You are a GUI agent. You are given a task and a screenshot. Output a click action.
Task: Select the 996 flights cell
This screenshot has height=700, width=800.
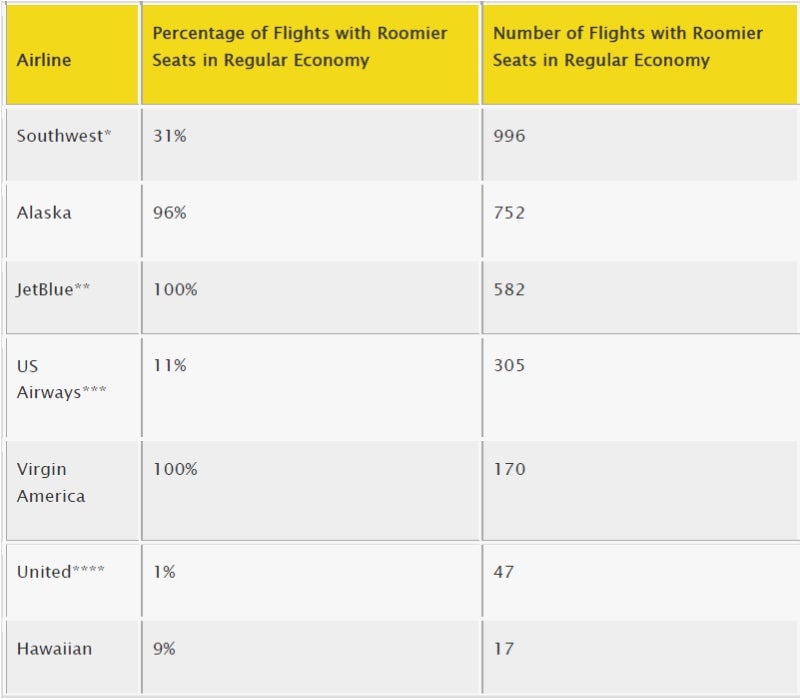click(640, 144)
